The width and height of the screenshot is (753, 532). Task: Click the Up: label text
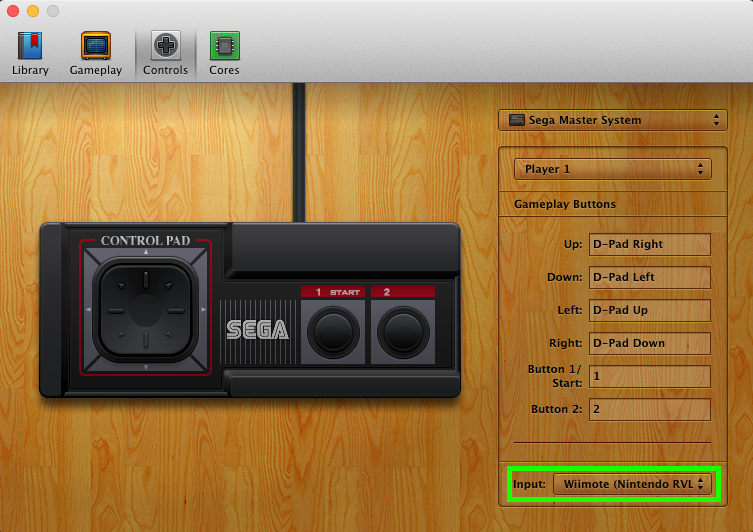tap(573, 244)
